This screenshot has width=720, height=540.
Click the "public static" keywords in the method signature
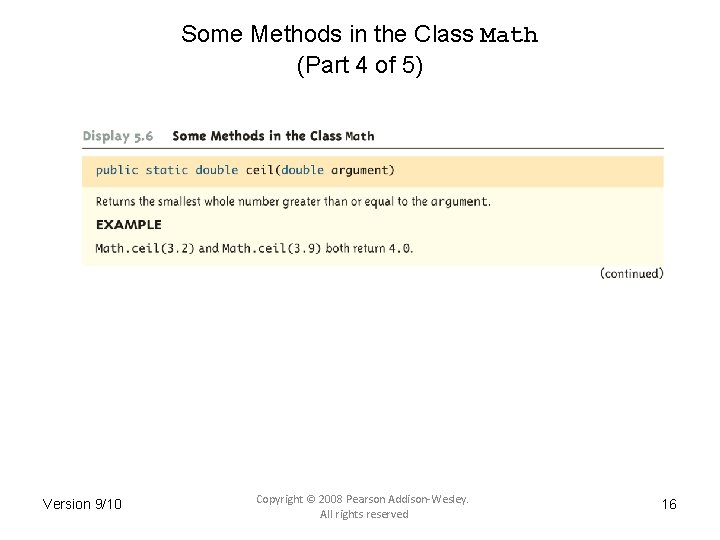point(142,170)
